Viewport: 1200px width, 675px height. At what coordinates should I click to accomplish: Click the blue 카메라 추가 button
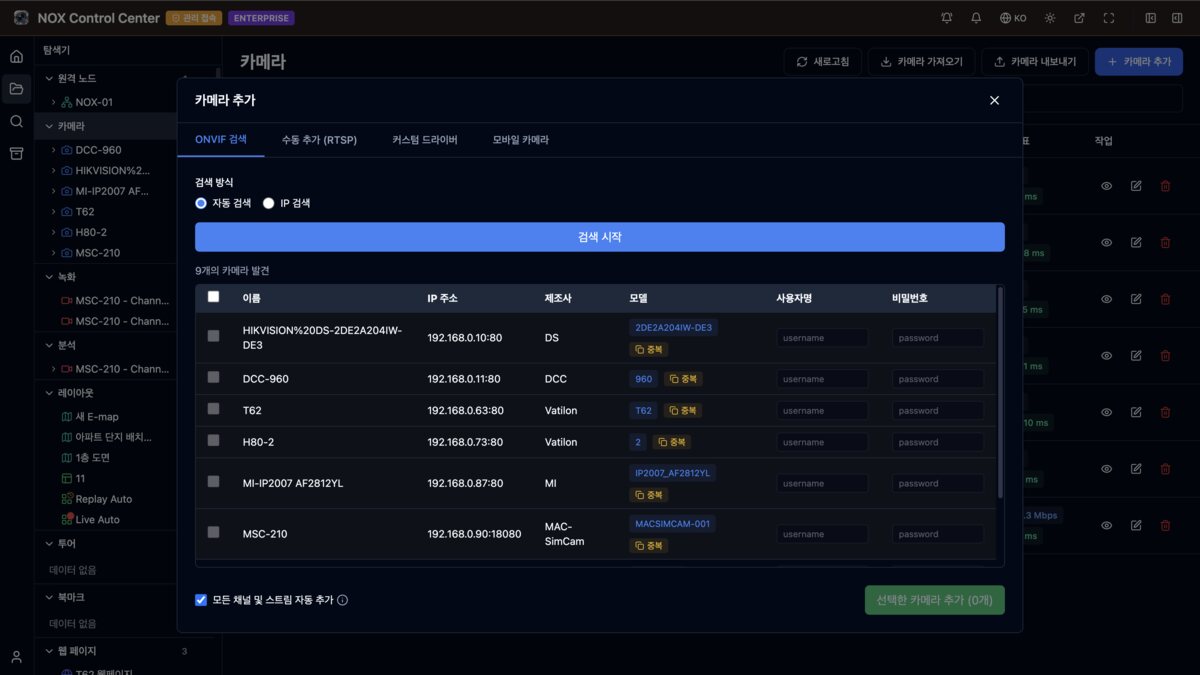coord(1139,62)
